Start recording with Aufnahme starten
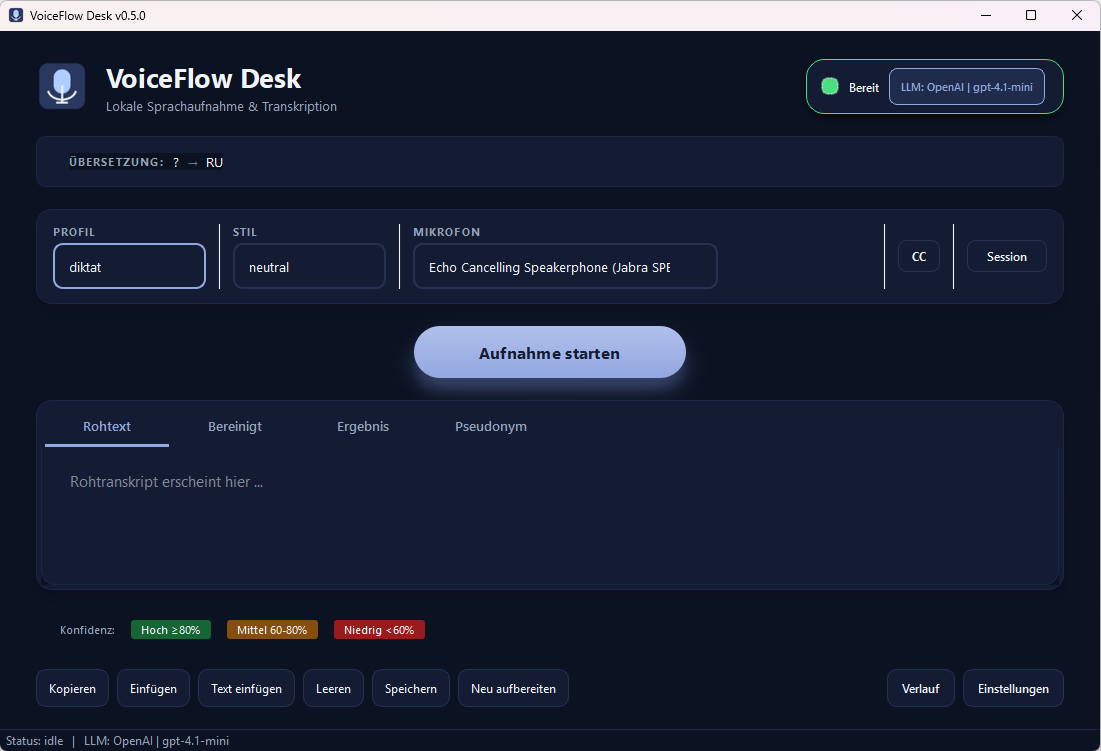 (550, 352)
